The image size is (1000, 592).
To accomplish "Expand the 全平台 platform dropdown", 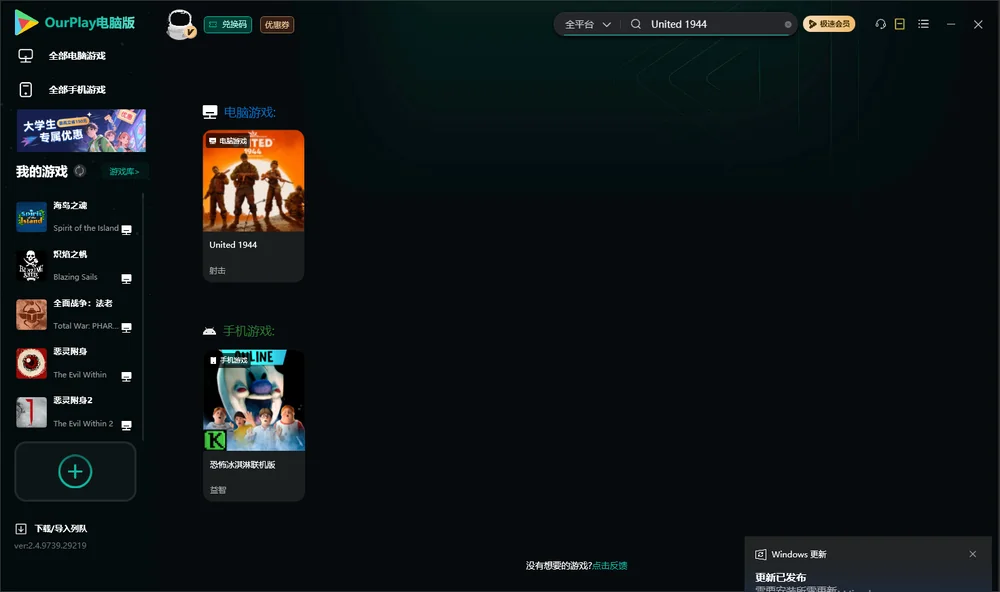I will pyautogui.click(x=587, y=24).
